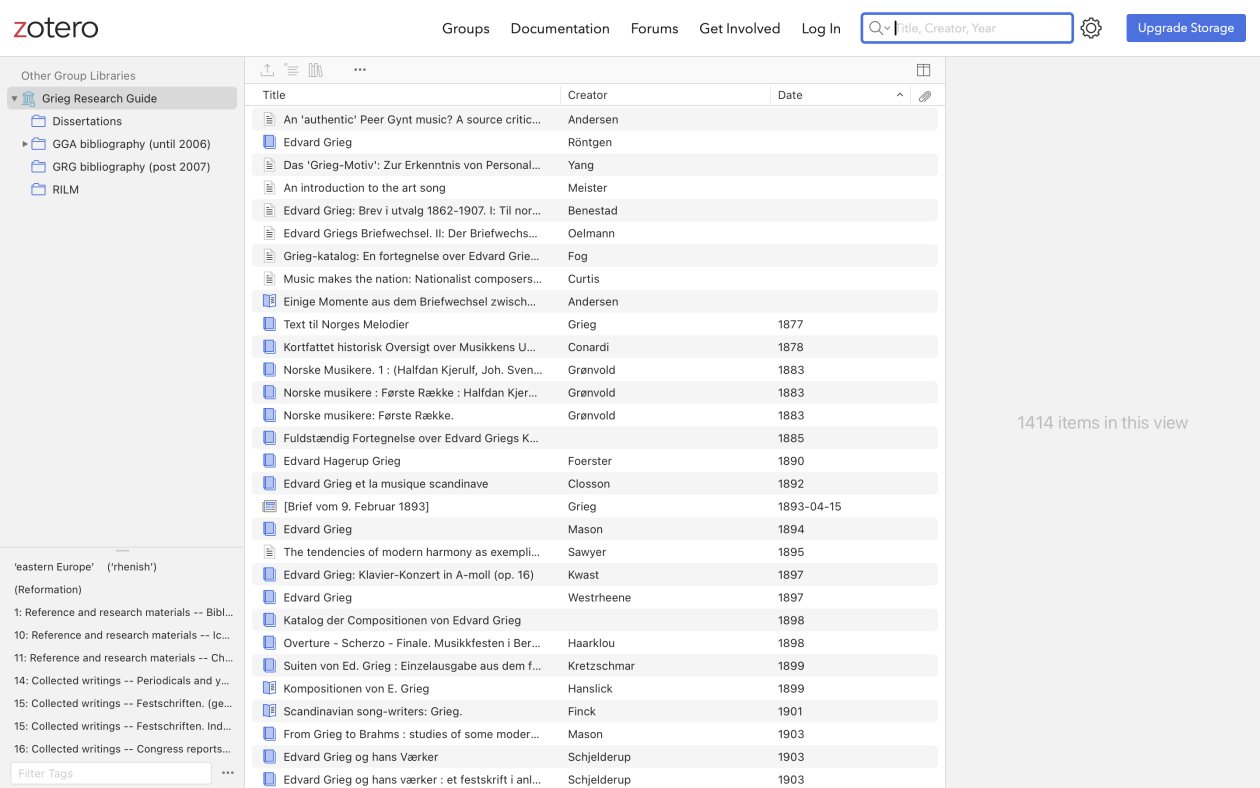This screenshot has height=788, width=1260.
Task: Open the column selector icon
Action: pos(923,70)
